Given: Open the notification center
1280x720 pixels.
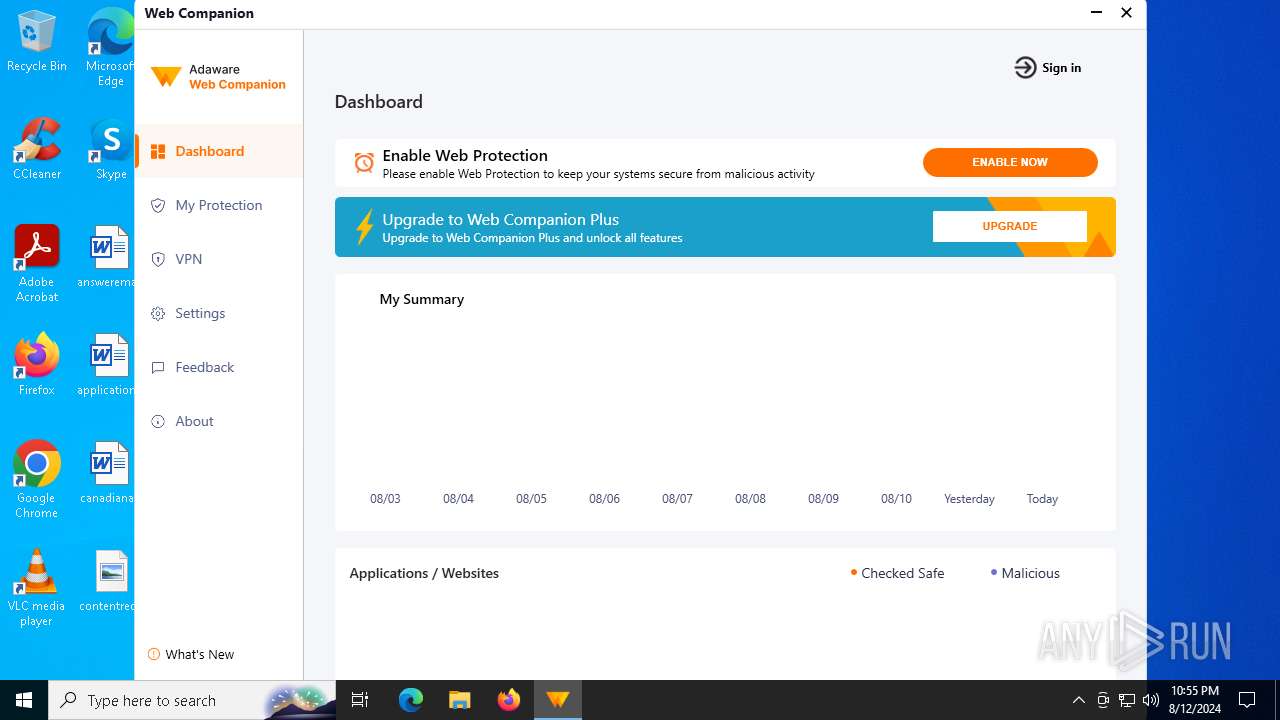Looking at the screenshot, I should tap(1247, 700).
